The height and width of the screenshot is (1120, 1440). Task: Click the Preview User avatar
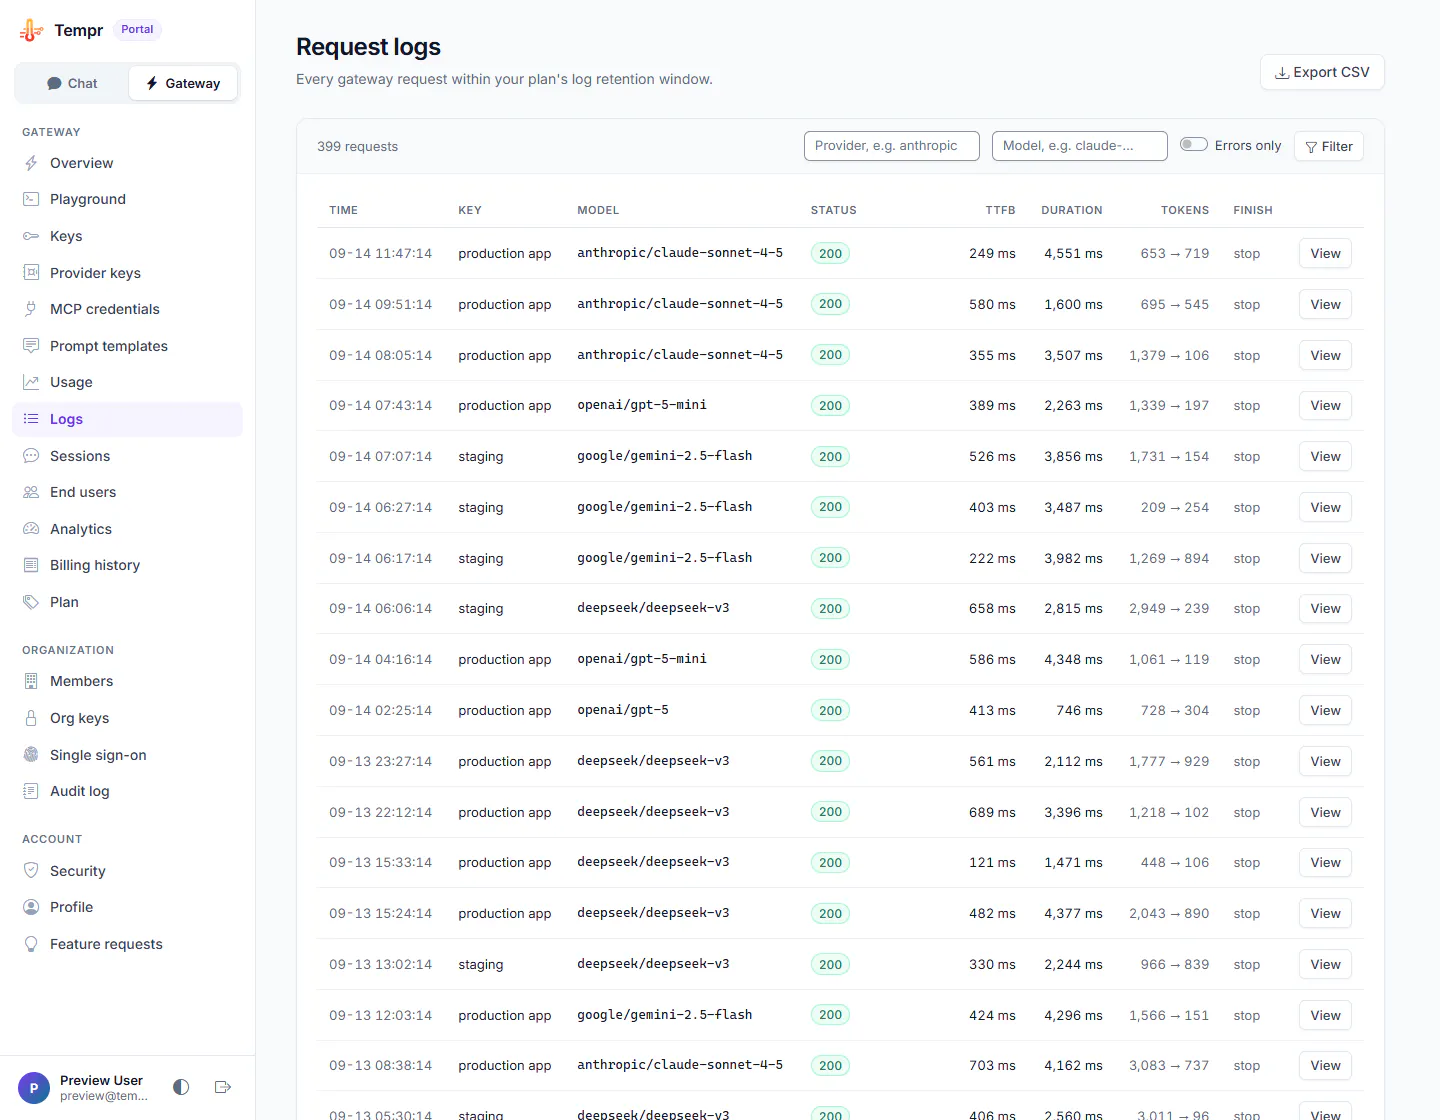point(34,1088)
